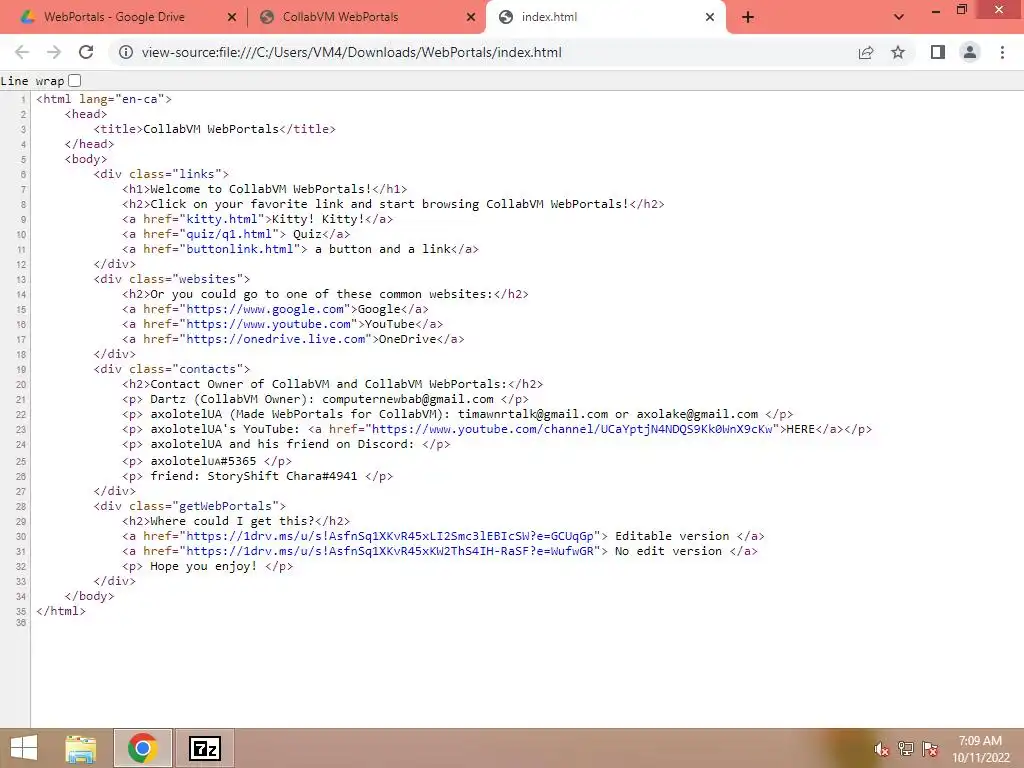Click the div class="contacts" line
1024x768 pixels.
coord(172,369)
